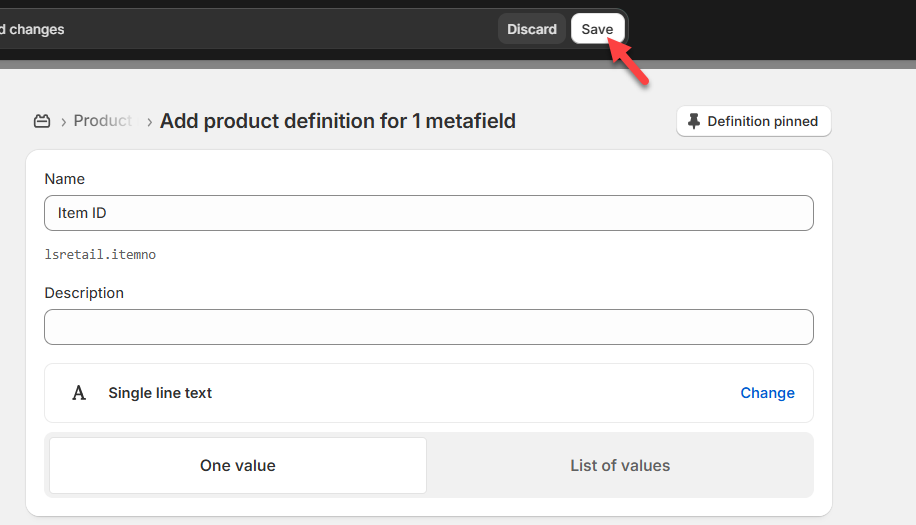The width and height of the screenshot is (916, 525).
Task: Switch to List of values
Action: point(620,465)
